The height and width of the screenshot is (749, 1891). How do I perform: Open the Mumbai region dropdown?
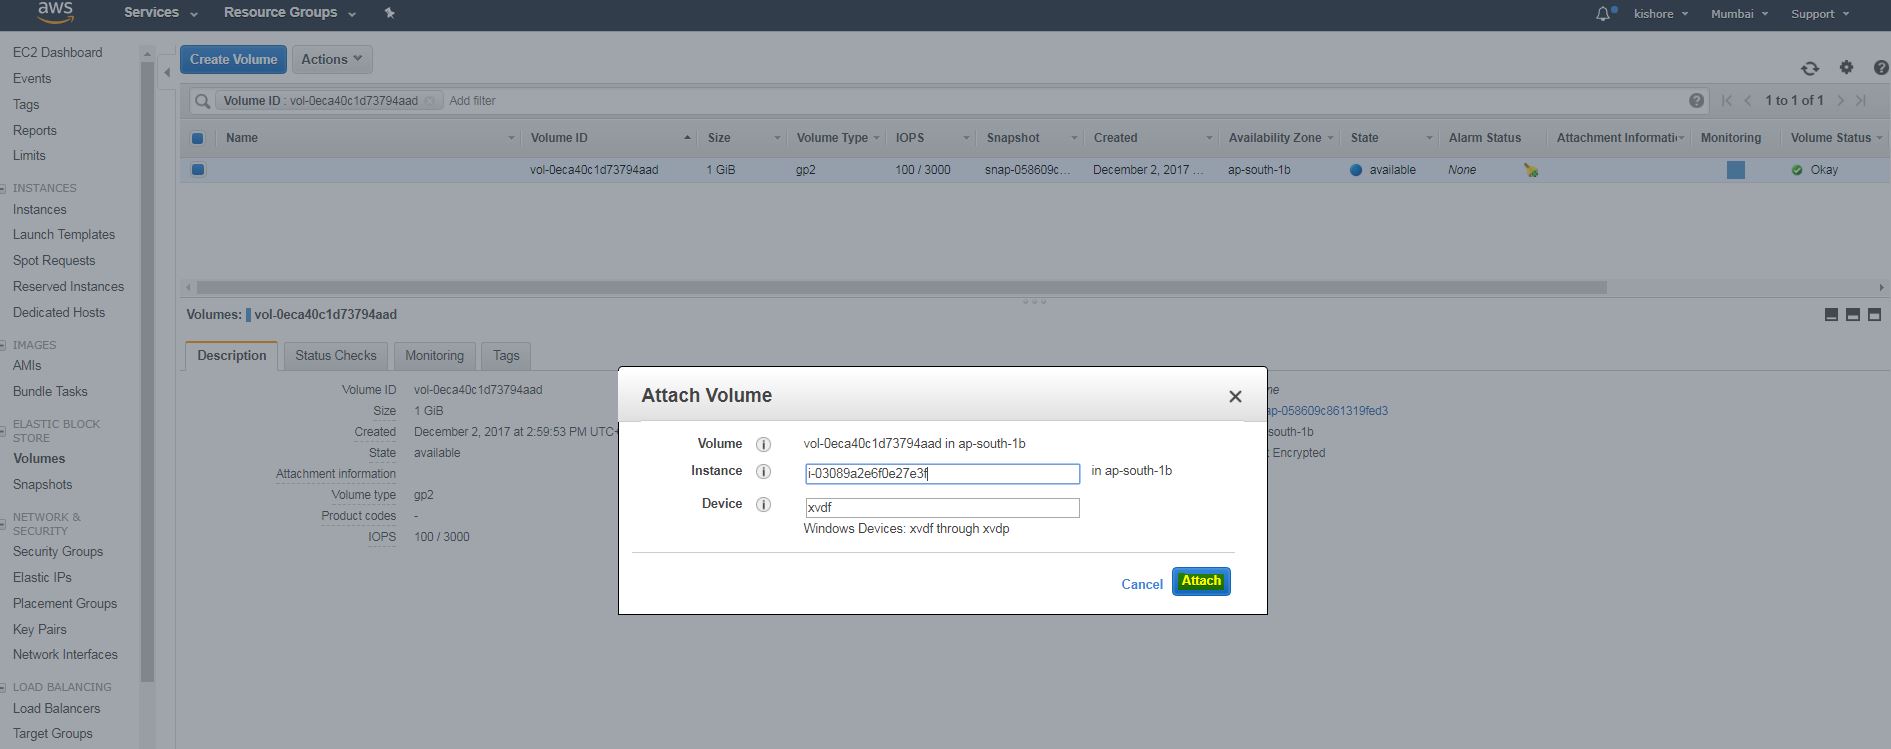(x=1738, y=14)
